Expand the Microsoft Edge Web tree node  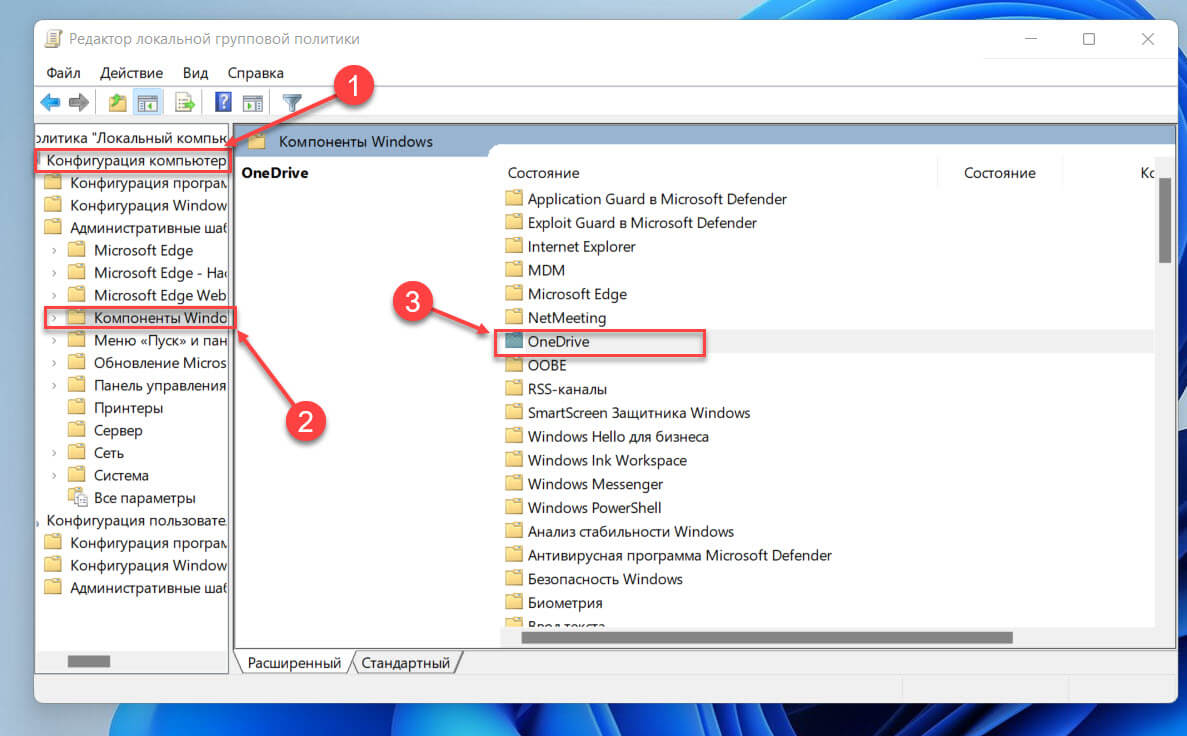tap(54, 295)
